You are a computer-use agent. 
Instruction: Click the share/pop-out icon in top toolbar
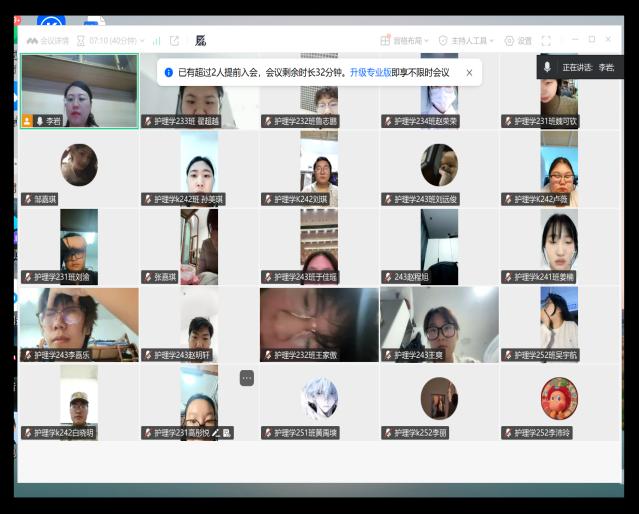click(x=175, y=41)
